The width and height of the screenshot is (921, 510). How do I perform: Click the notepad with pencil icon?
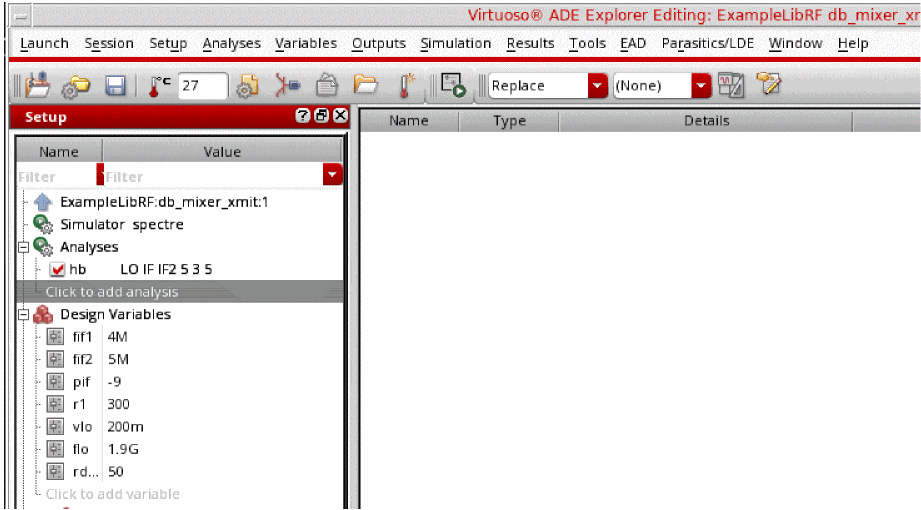(769, 84)
